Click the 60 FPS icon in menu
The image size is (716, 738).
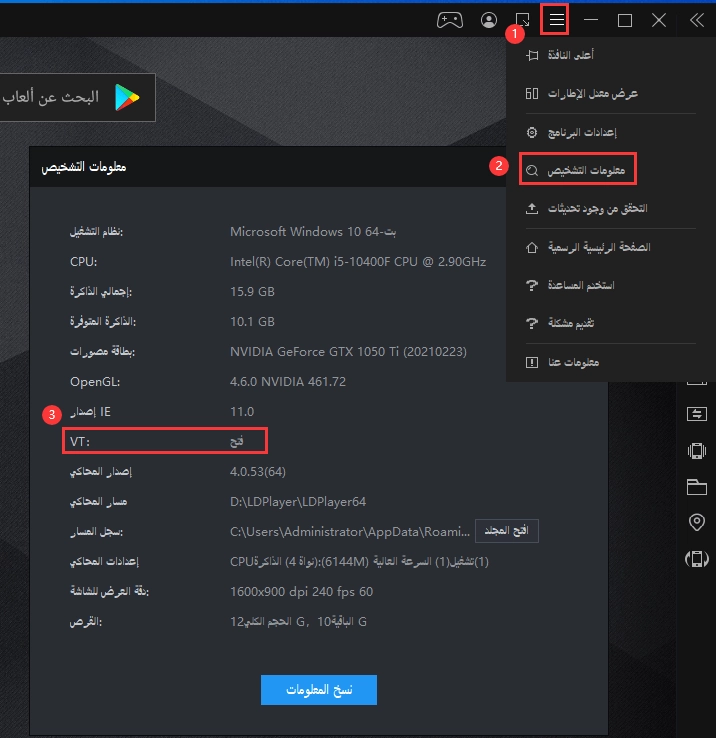click(532, 93)
